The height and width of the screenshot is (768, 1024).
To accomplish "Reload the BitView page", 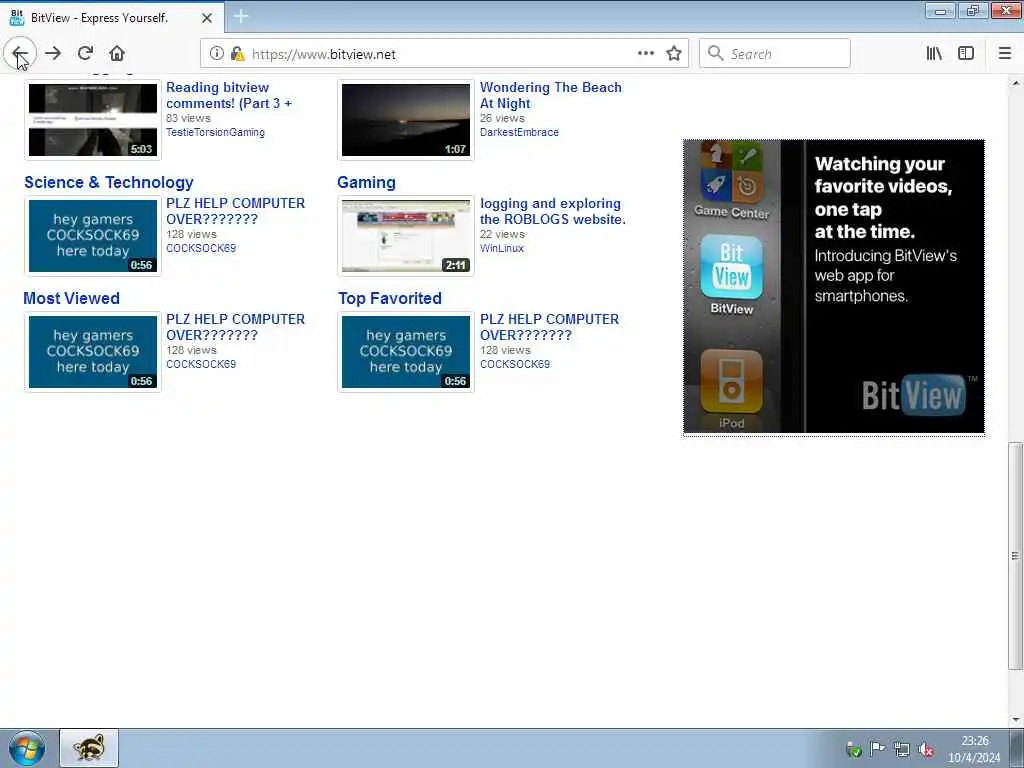I will pyautogui.click(x=85, y=54).
